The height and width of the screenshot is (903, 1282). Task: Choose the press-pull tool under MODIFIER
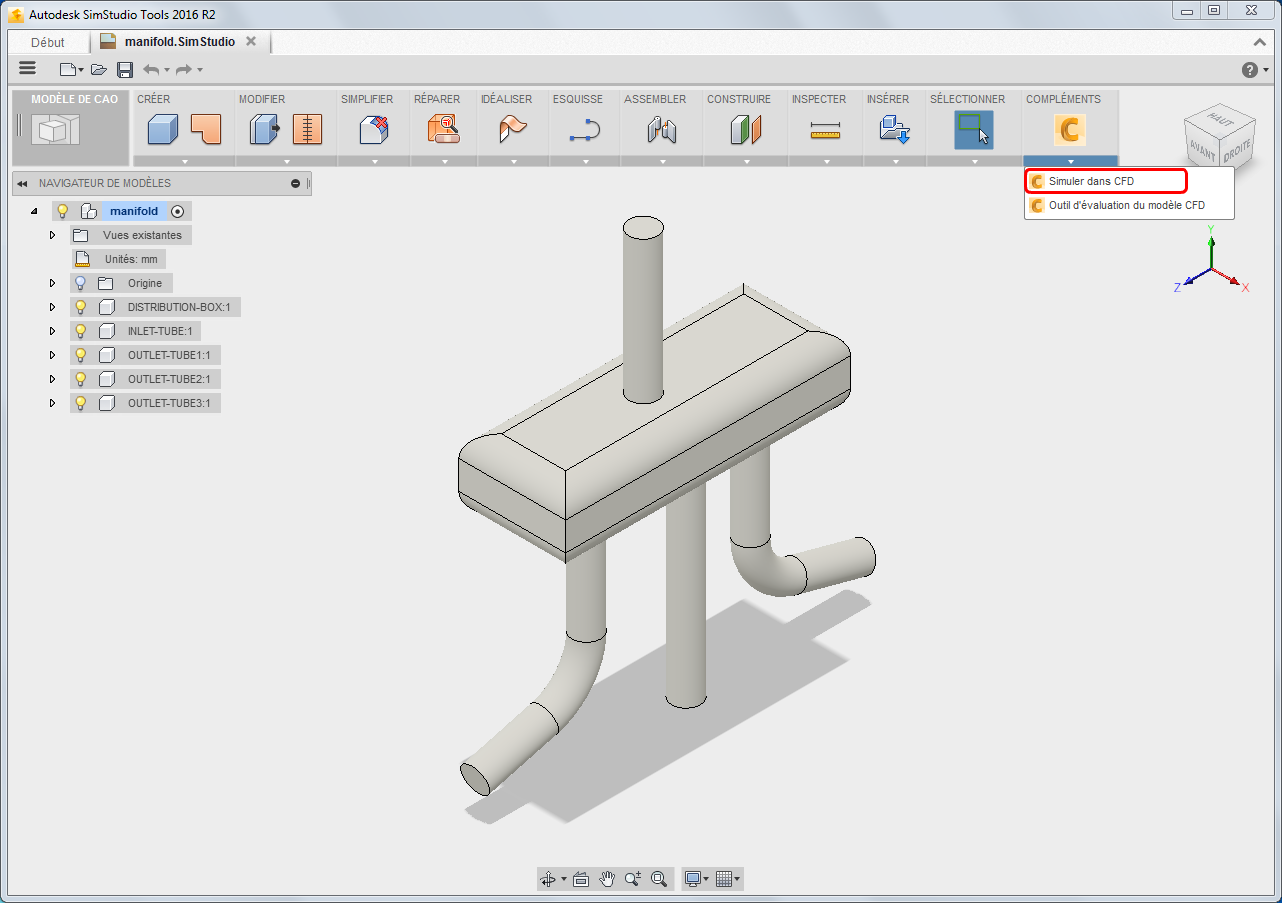264,129
